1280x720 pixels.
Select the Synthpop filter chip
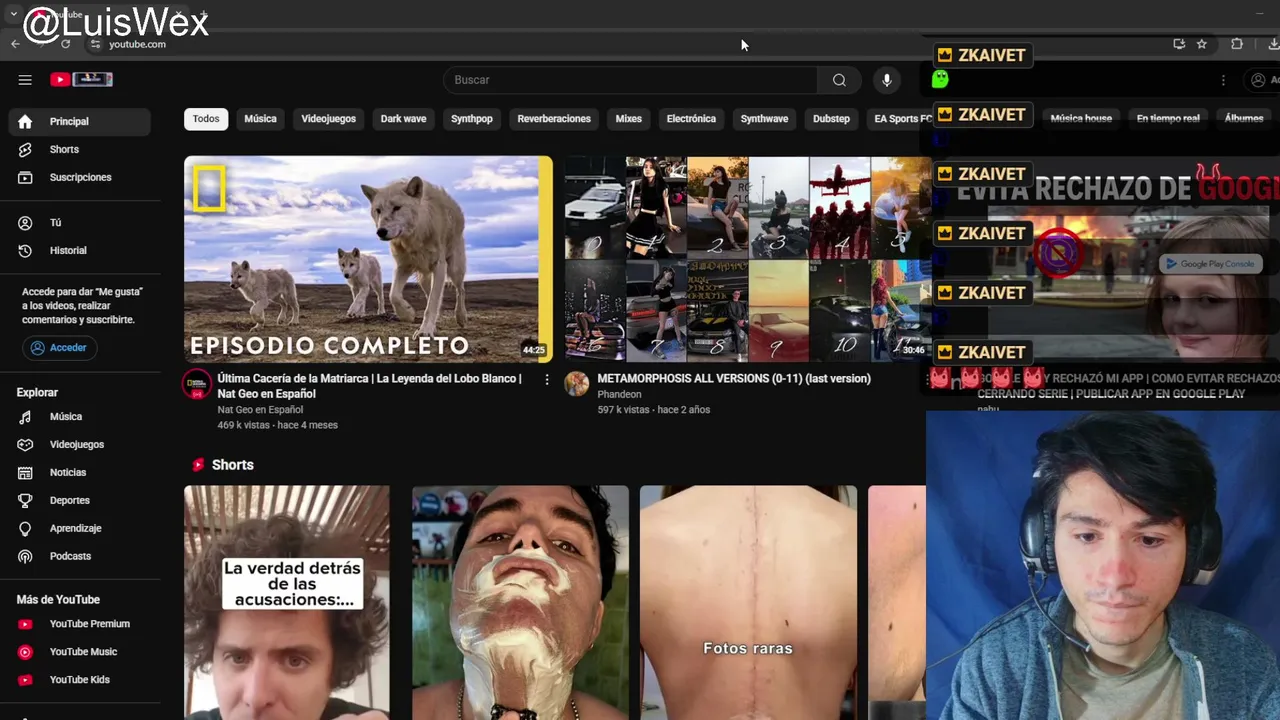click(x=472, y=119)
